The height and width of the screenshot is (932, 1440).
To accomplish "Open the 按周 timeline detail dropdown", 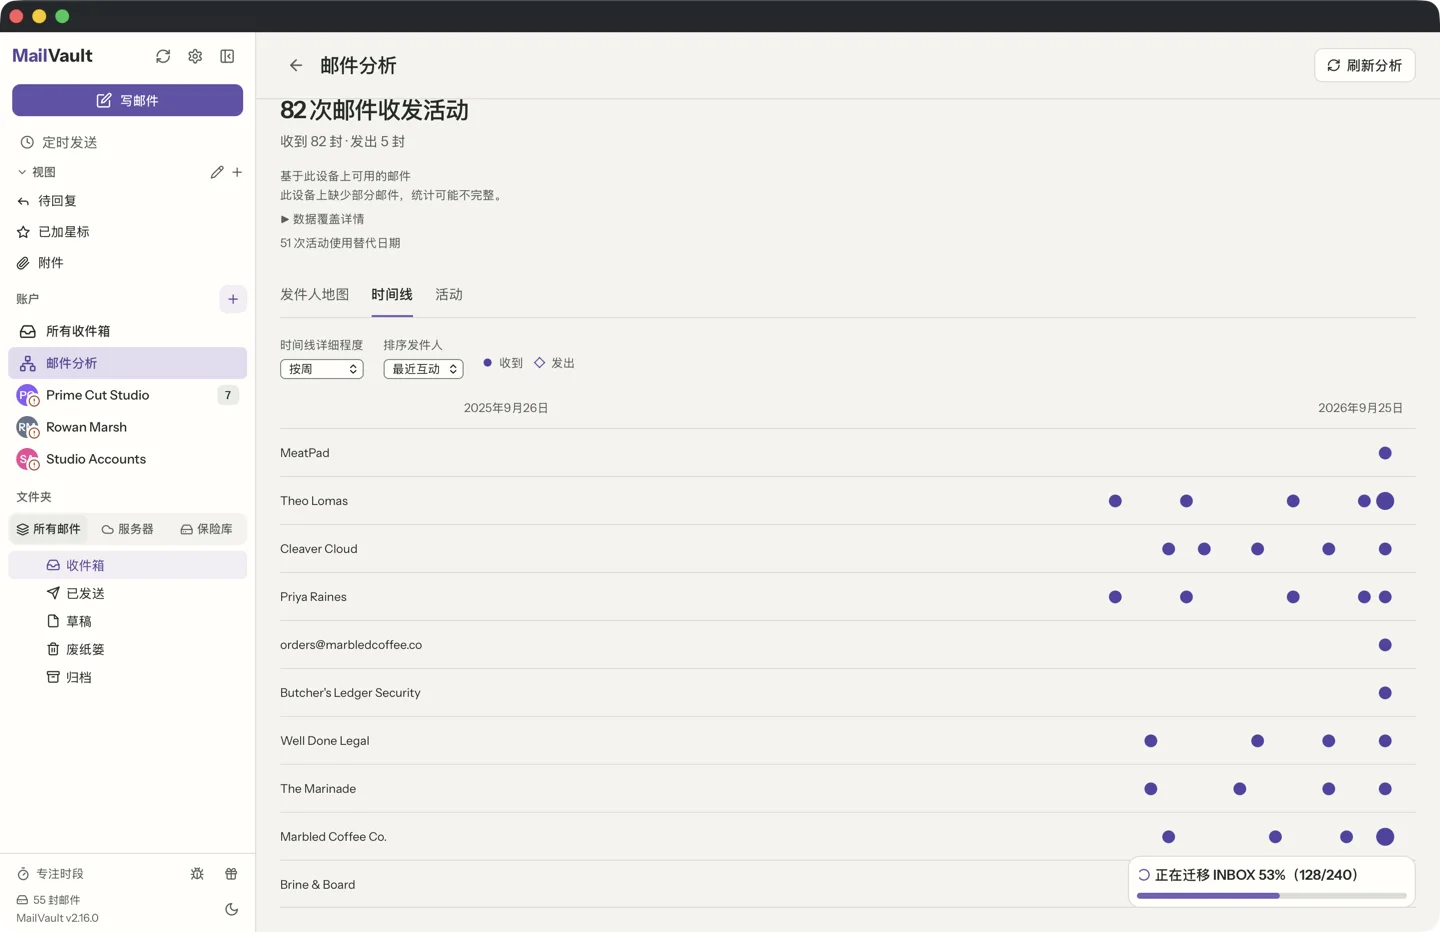I will pyautogui.click(x=322, y=369).
